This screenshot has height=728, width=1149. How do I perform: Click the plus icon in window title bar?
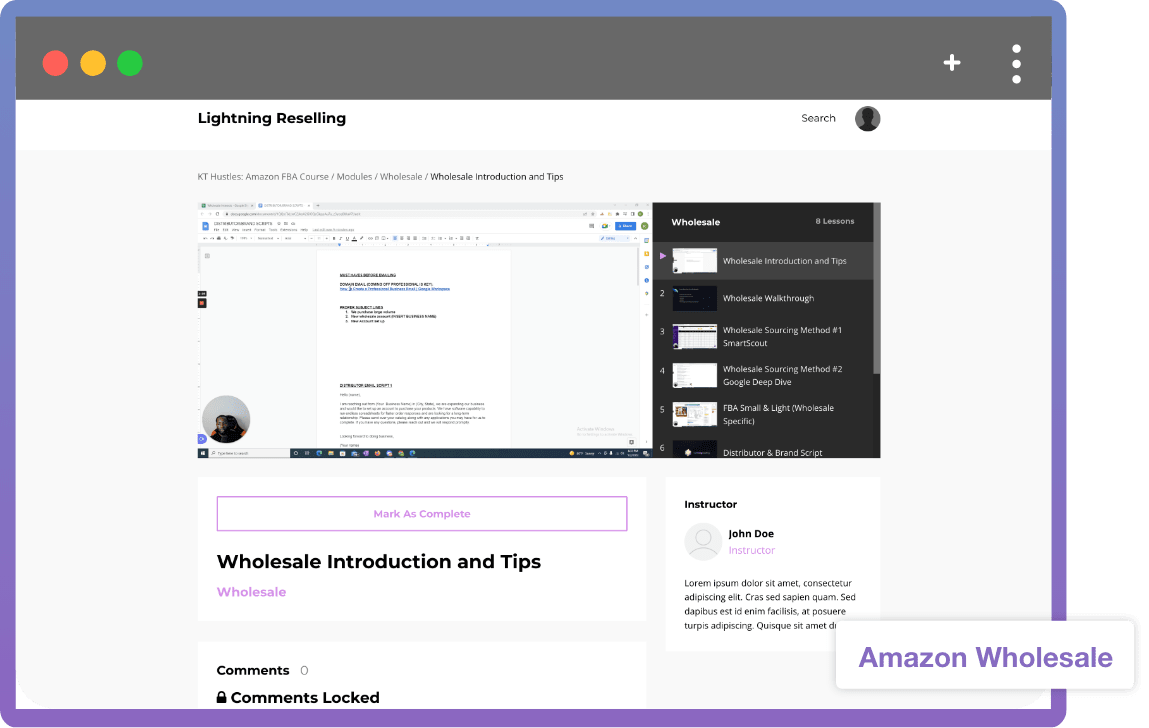[952, 63]
